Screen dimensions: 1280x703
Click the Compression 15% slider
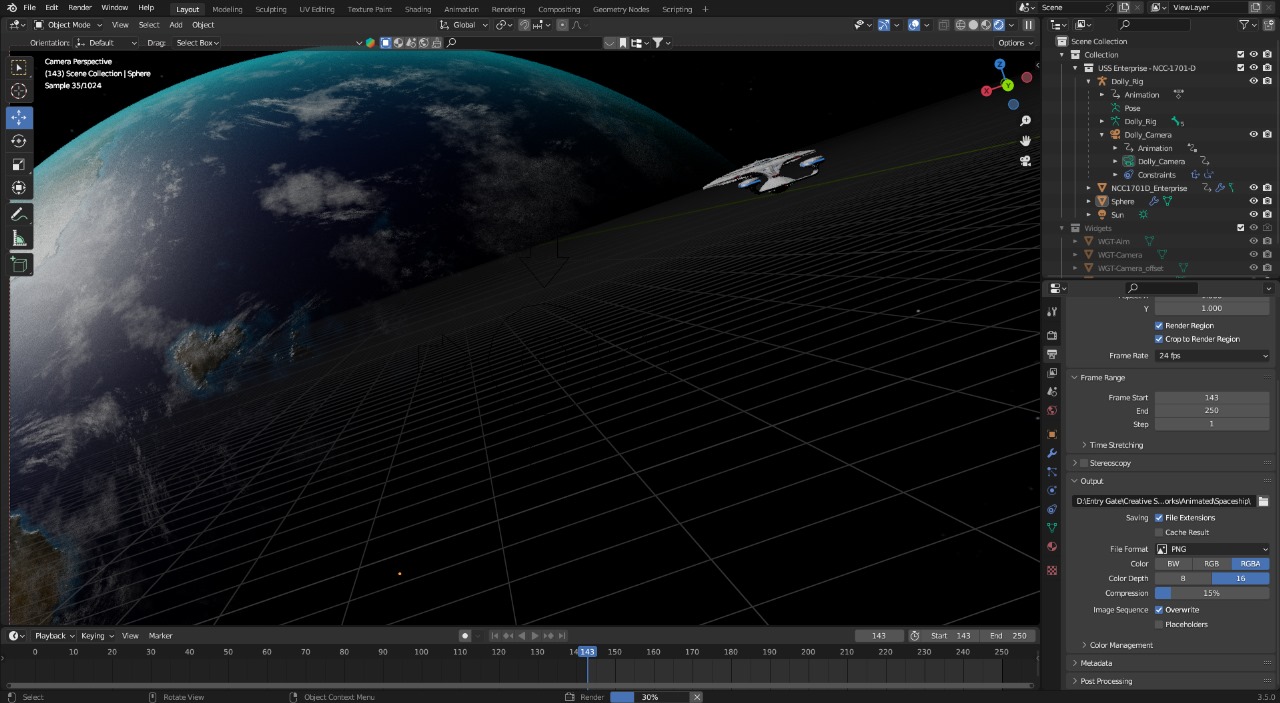(x=1212, y=593)
